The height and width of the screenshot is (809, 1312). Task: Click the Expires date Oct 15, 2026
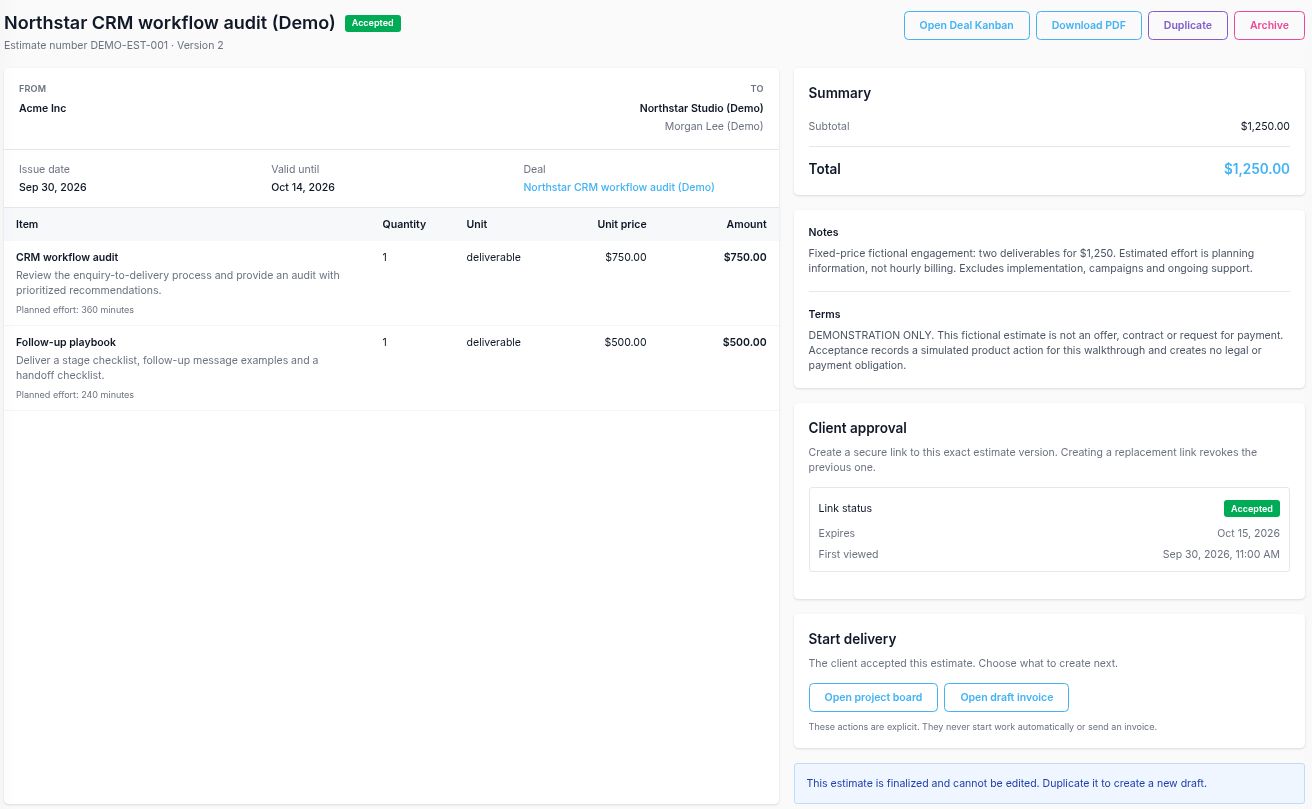pyautogui.click(x=1248, y=533)
